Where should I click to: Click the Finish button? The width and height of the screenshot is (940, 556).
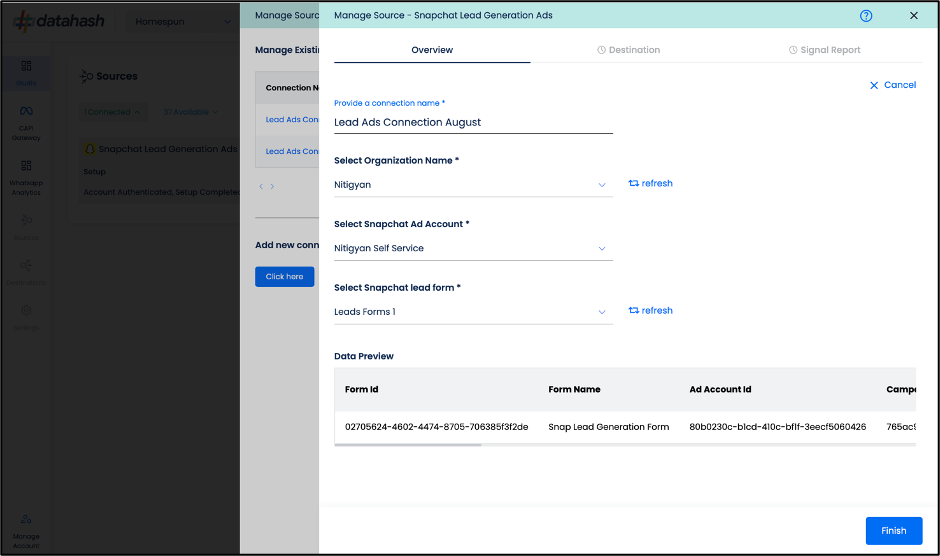click(x=894, y=531)
